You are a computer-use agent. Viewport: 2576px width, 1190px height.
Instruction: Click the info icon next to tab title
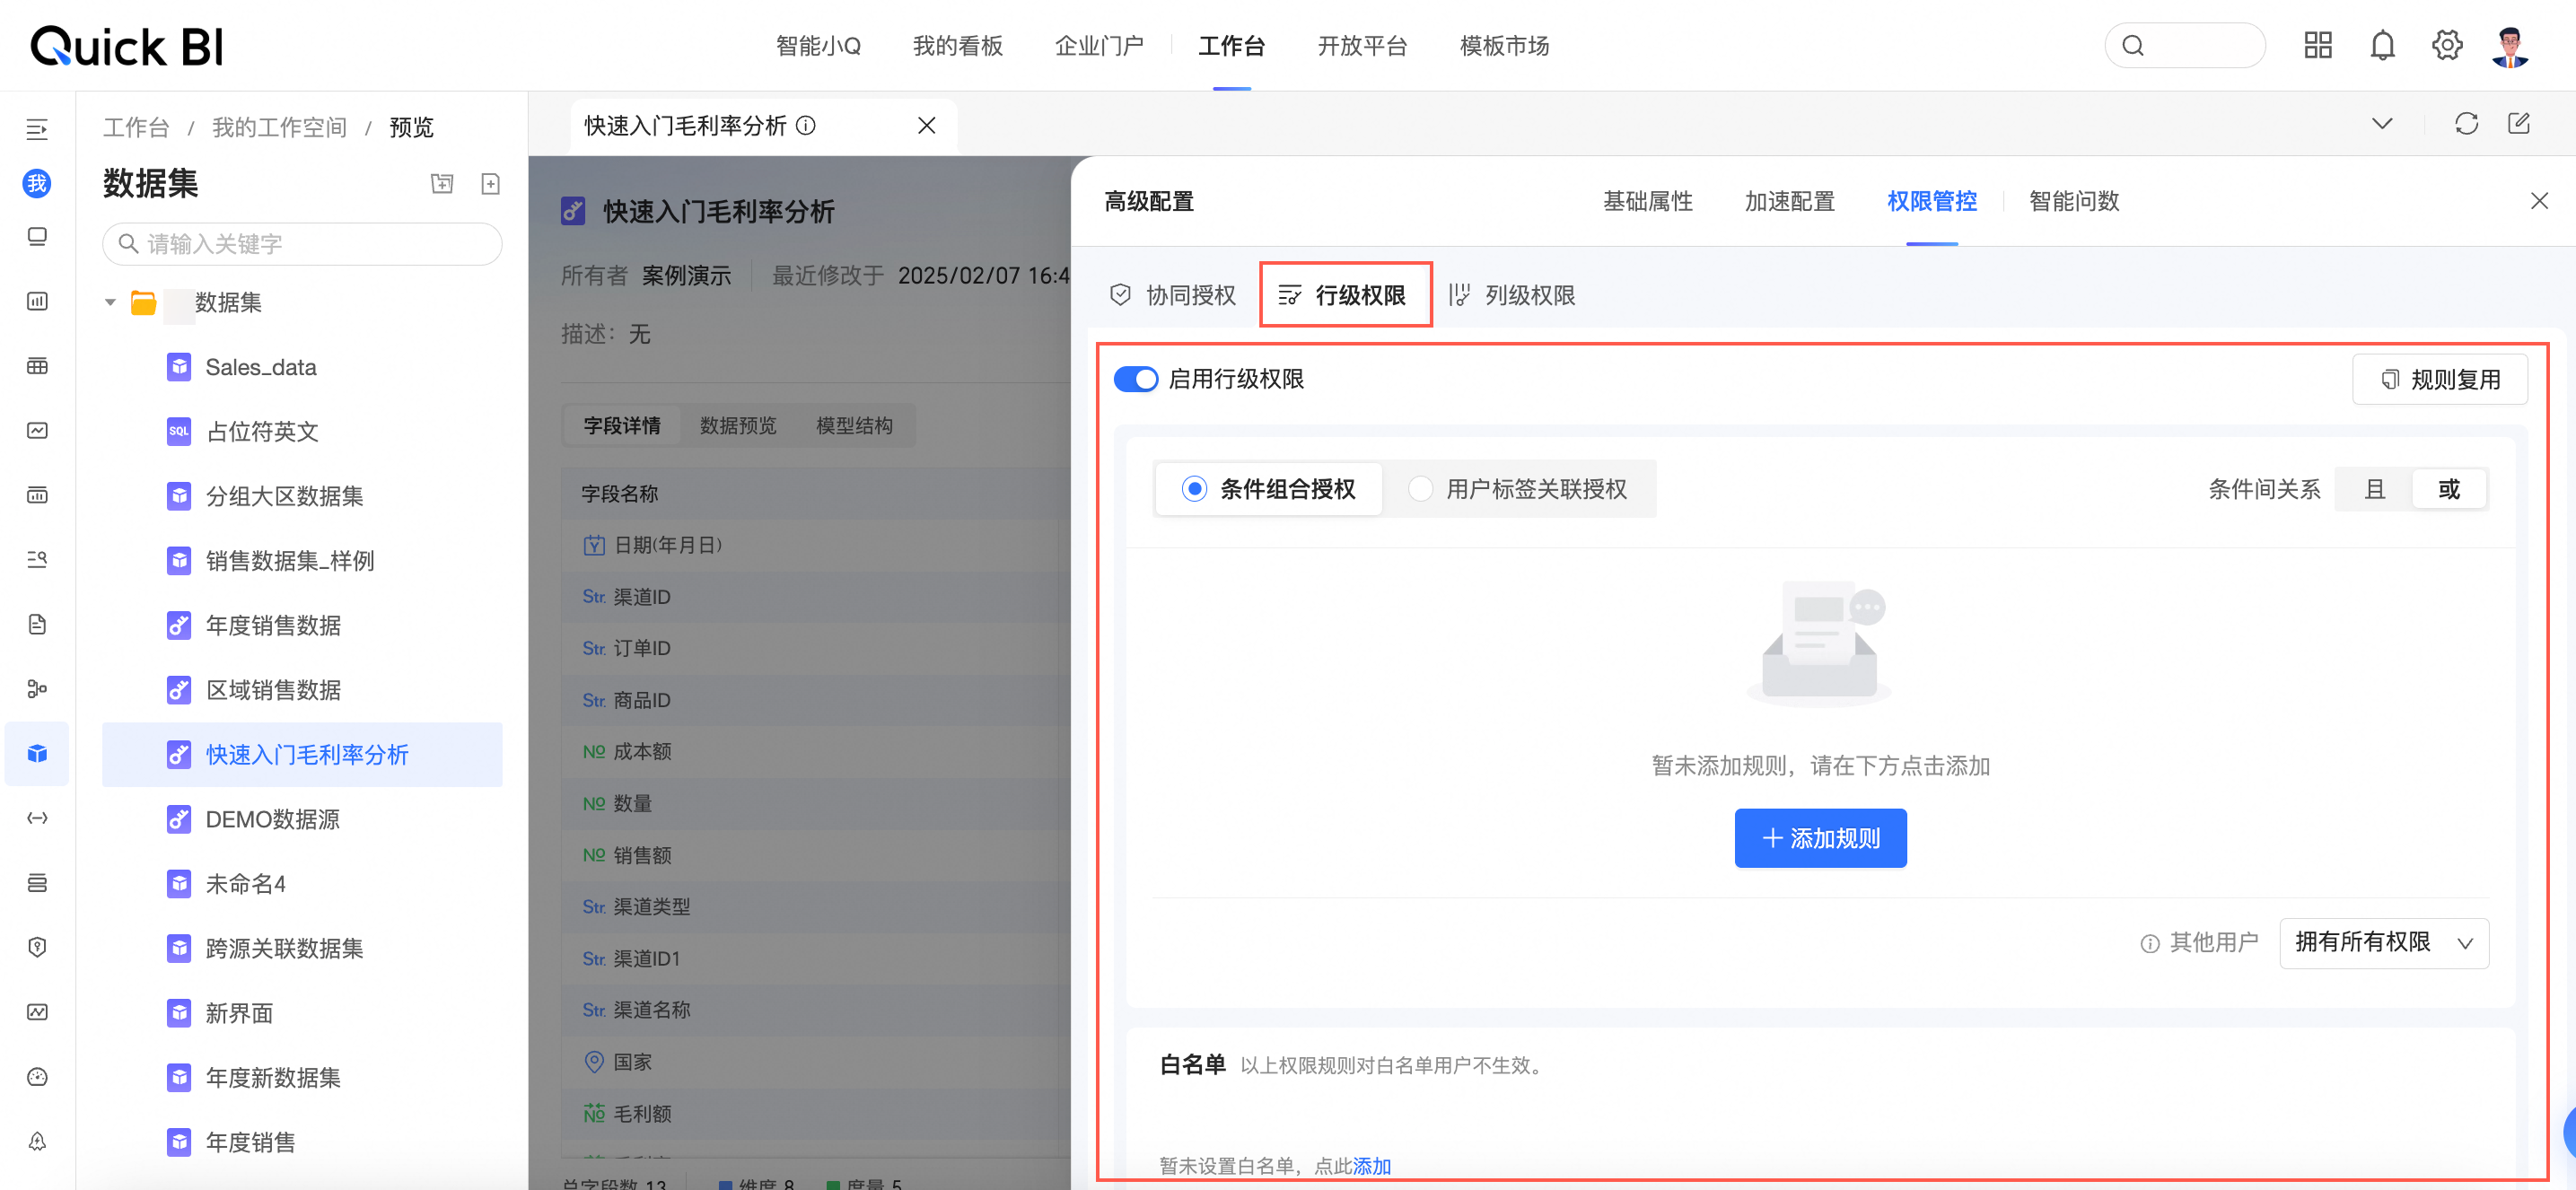[x=806, y=126]
